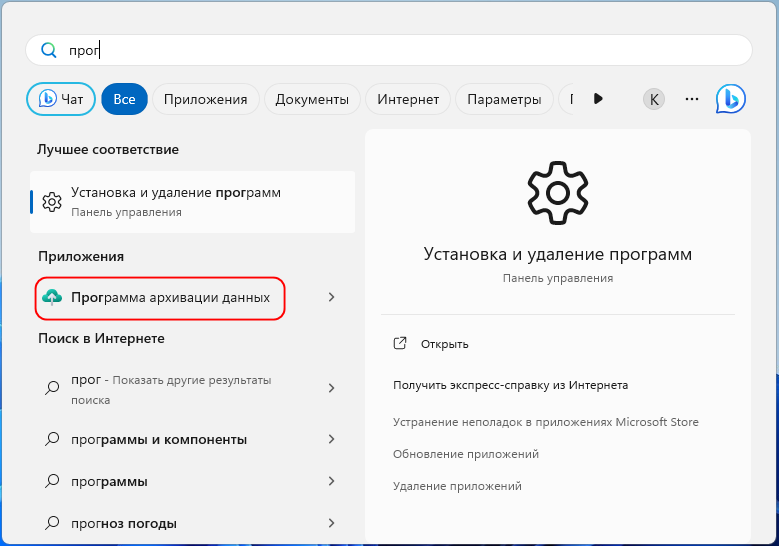Open the "Удаление приложений" help link
Viewport: 779px width, 546px height.
[457, 486]
